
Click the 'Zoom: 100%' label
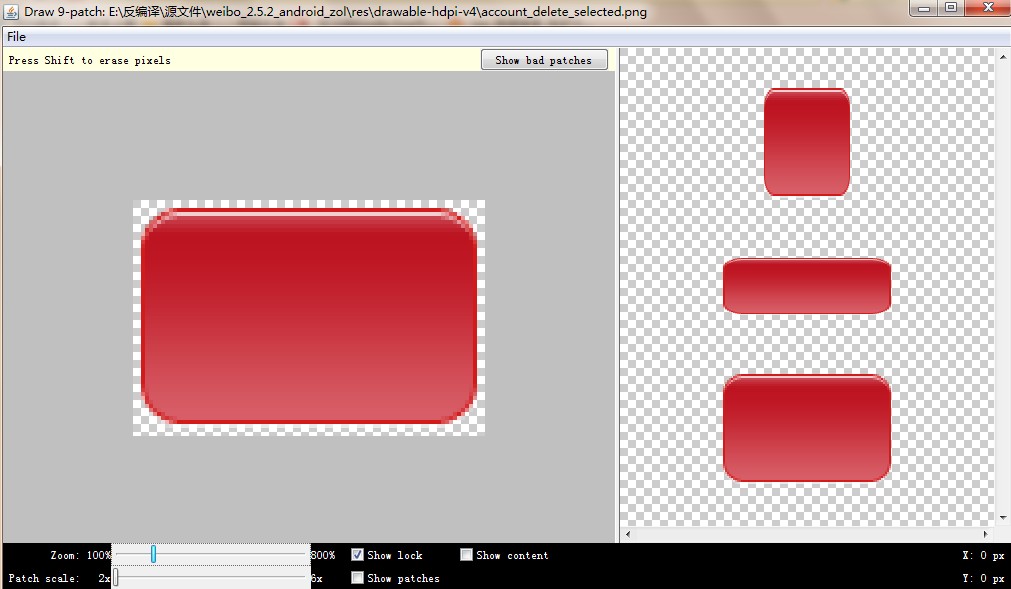click(x=81, y=555)
